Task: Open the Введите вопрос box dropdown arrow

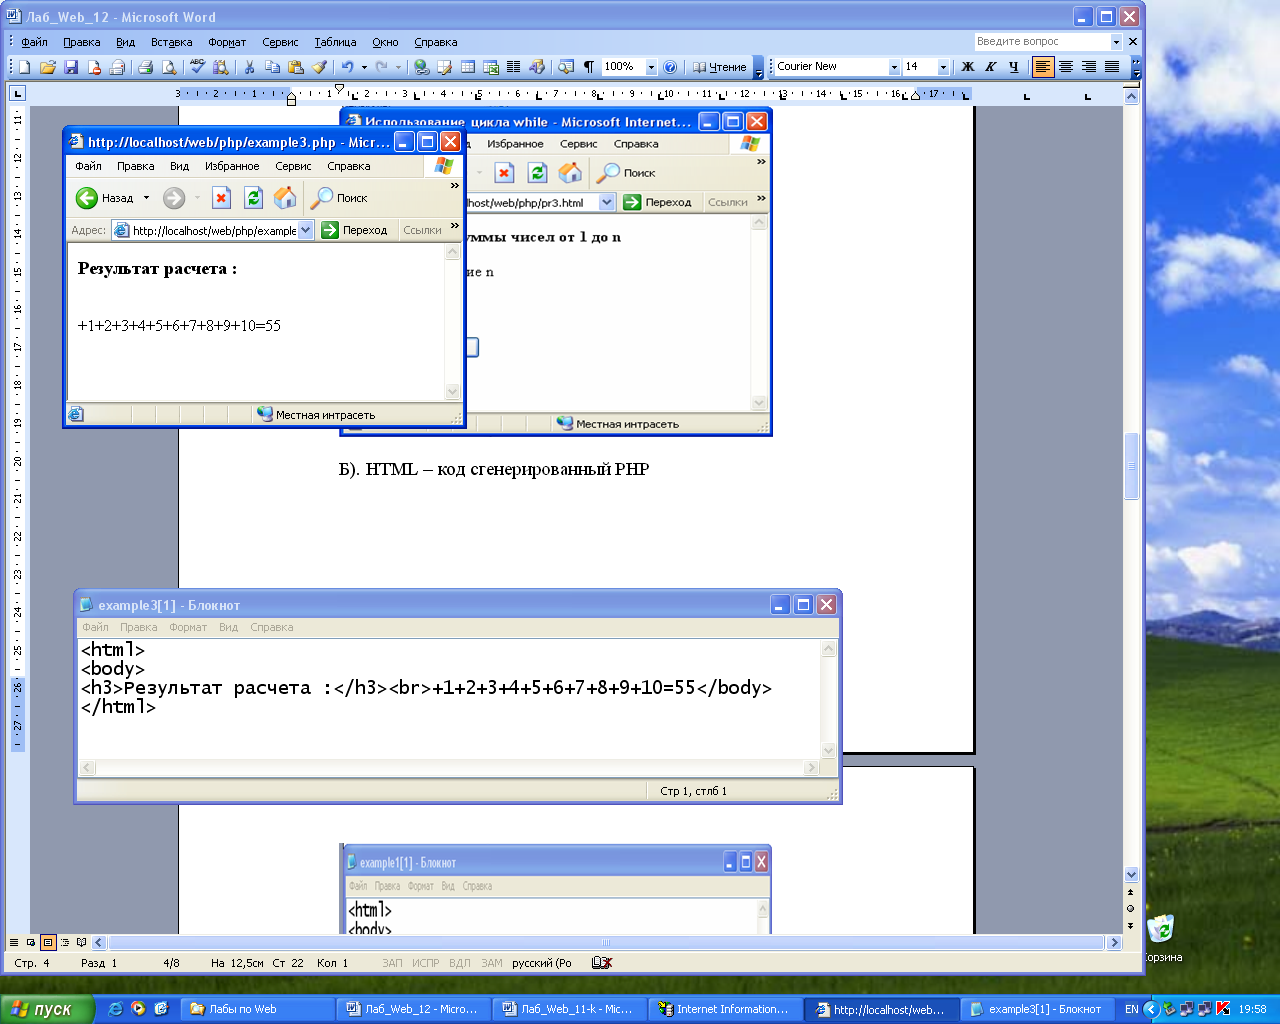Action: click(x=1116, y=42)
